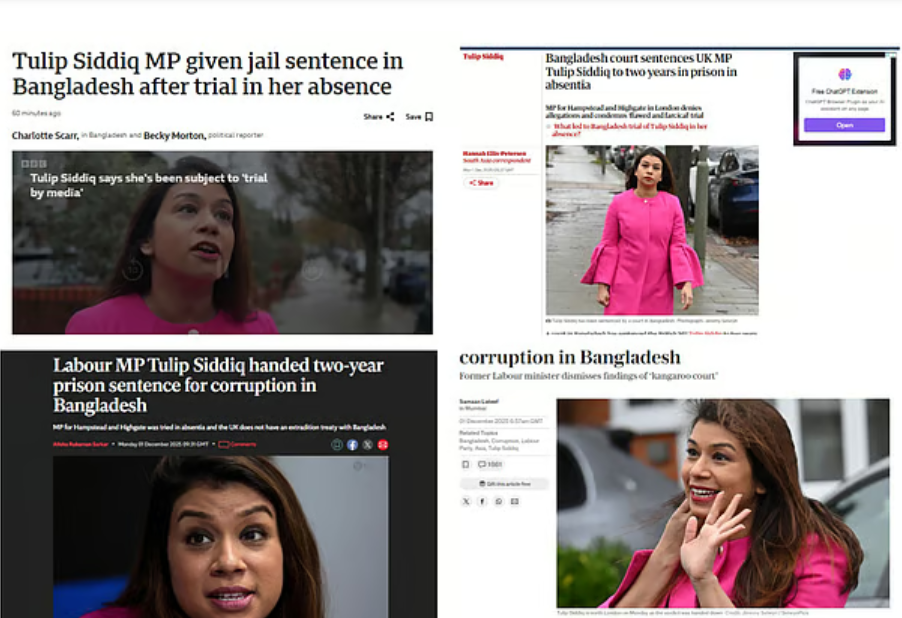Share via Facebook icon on dark article
Screen dimensions: 902x618
(352, 445)
